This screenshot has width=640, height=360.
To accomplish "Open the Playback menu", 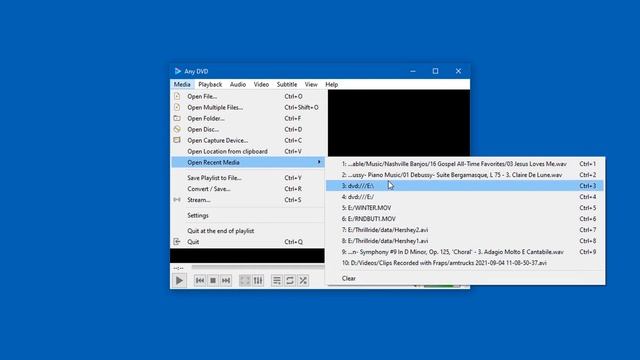I will pos(210,84).
